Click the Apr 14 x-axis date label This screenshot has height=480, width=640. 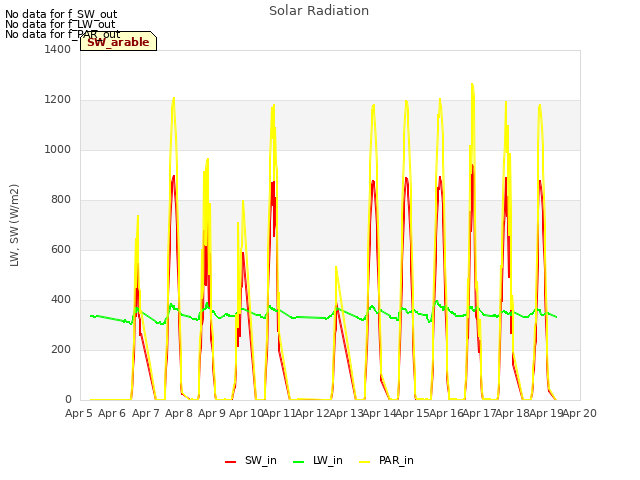[x=380, y=413]
